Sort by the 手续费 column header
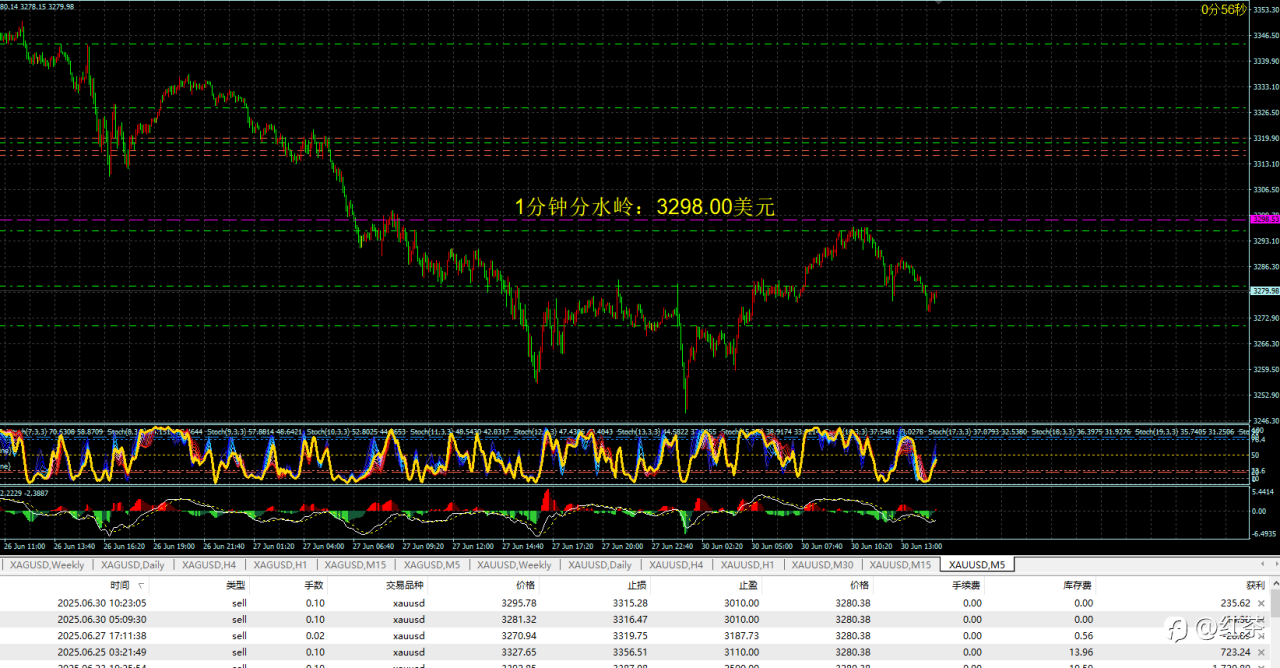The width and height of the screenshot is (1280, 668). click(966, 586)
